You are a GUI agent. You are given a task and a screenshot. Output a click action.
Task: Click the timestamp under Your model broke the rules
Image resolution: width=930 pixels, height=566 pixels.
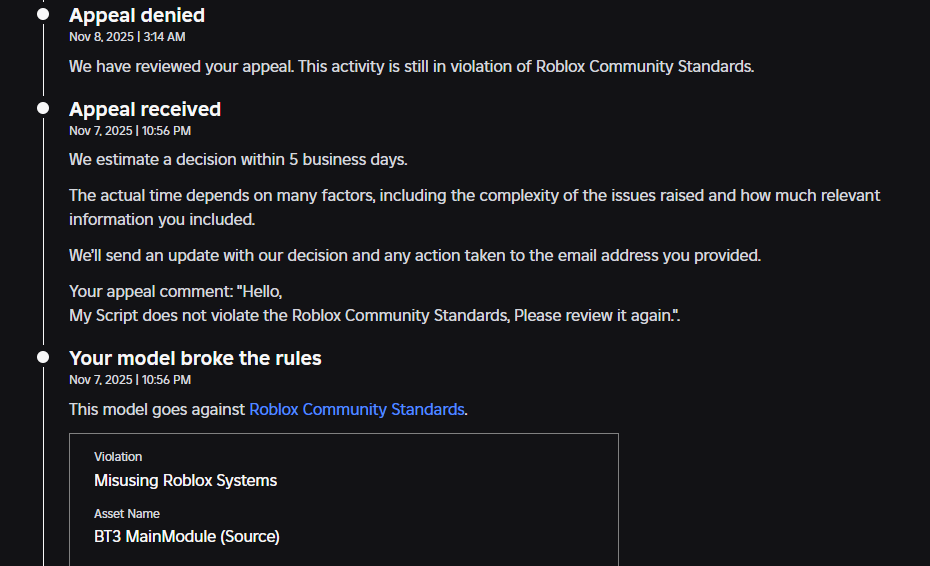(x=130, y=380)
